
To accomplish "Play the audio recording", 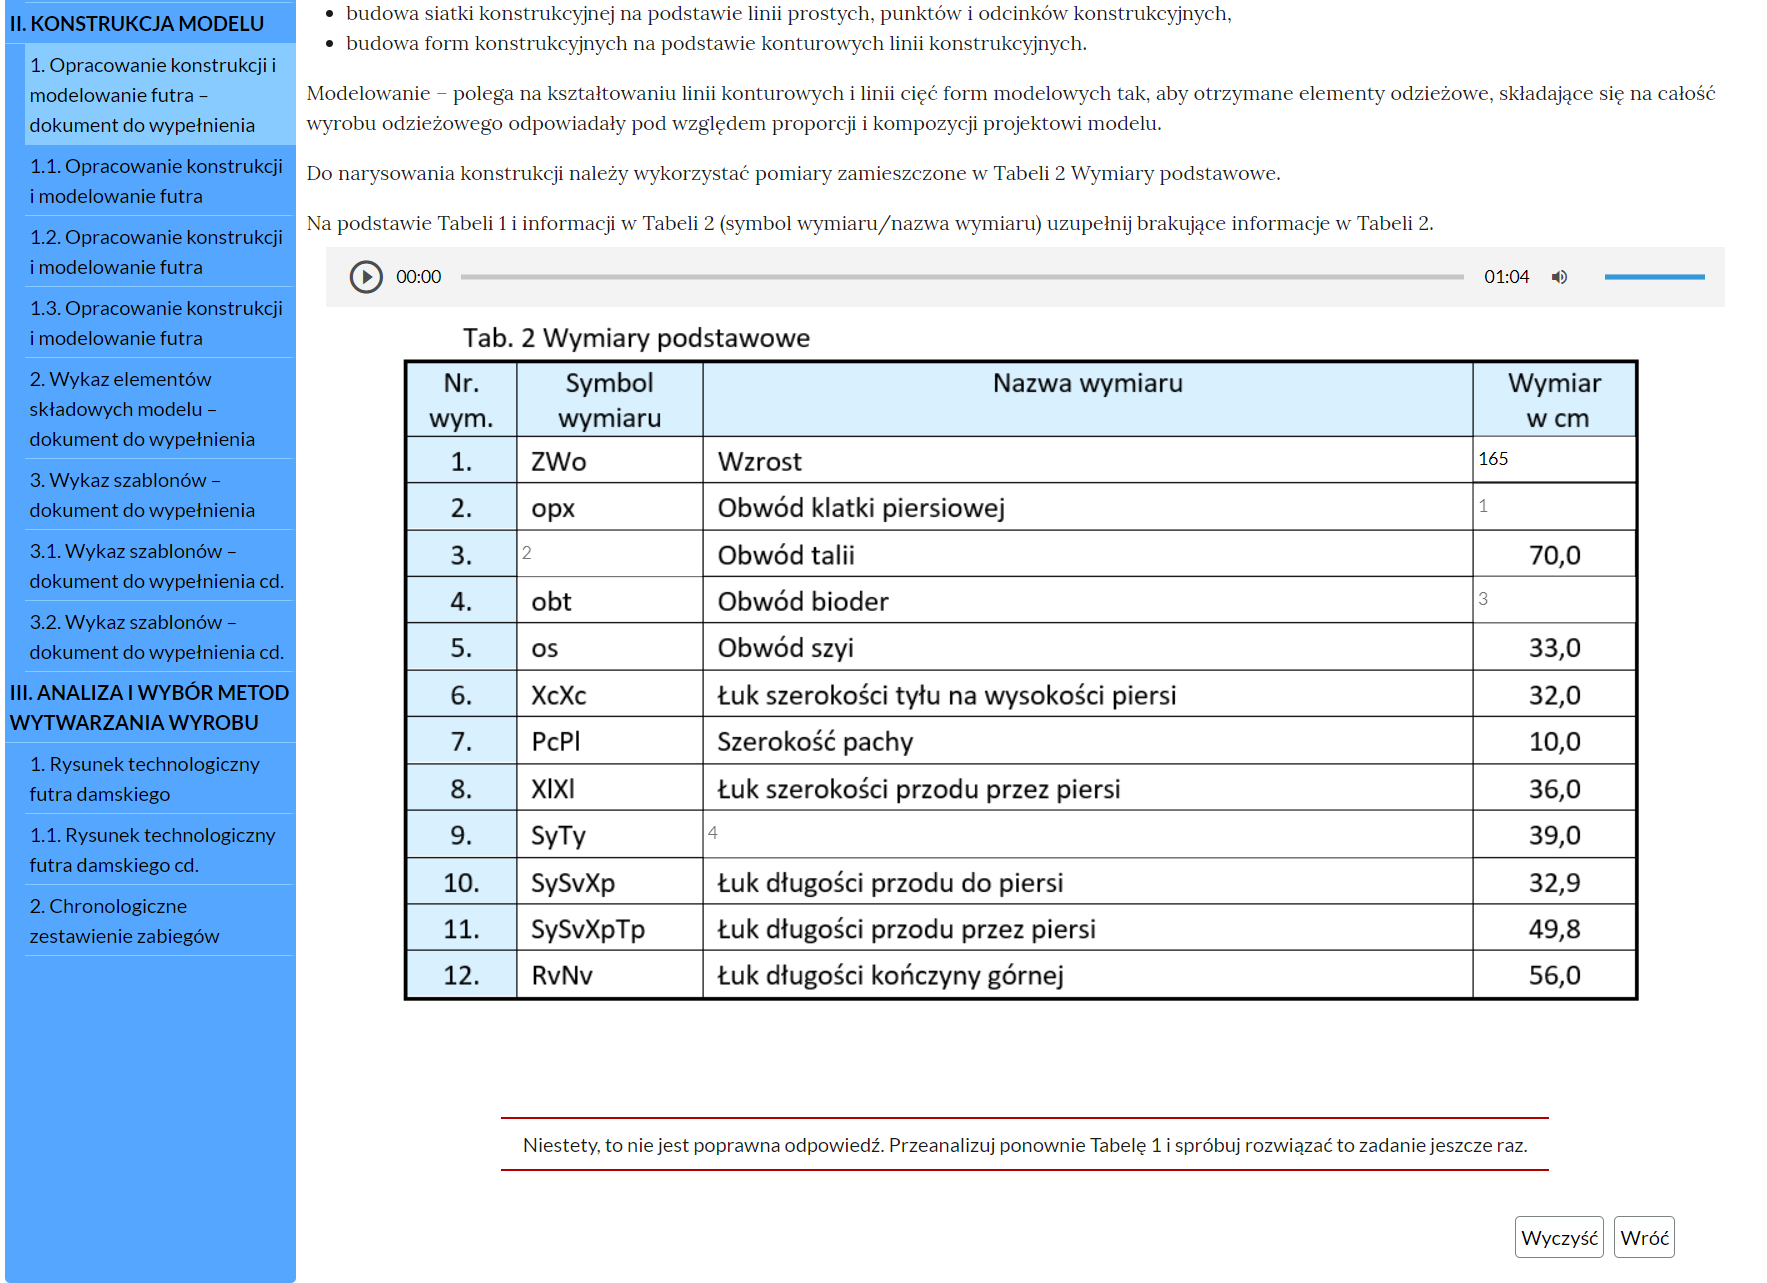I will 366,277.
